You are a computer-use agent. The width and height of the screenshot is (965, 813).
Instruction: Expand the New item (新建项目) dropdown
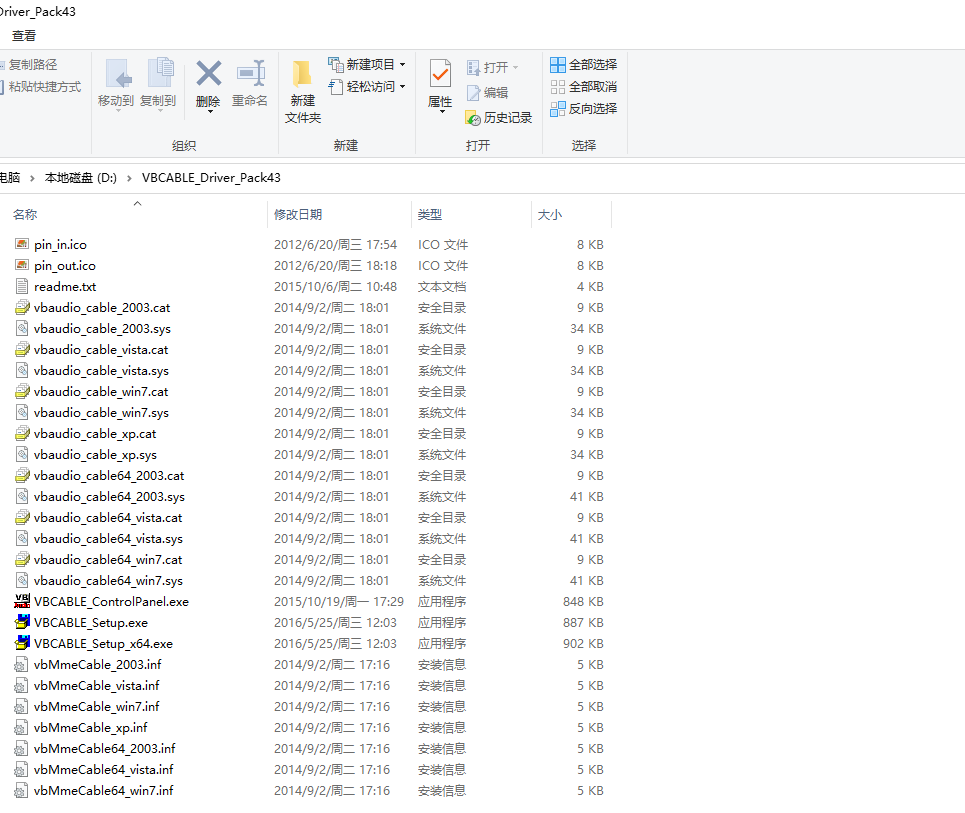coord(402,65)
